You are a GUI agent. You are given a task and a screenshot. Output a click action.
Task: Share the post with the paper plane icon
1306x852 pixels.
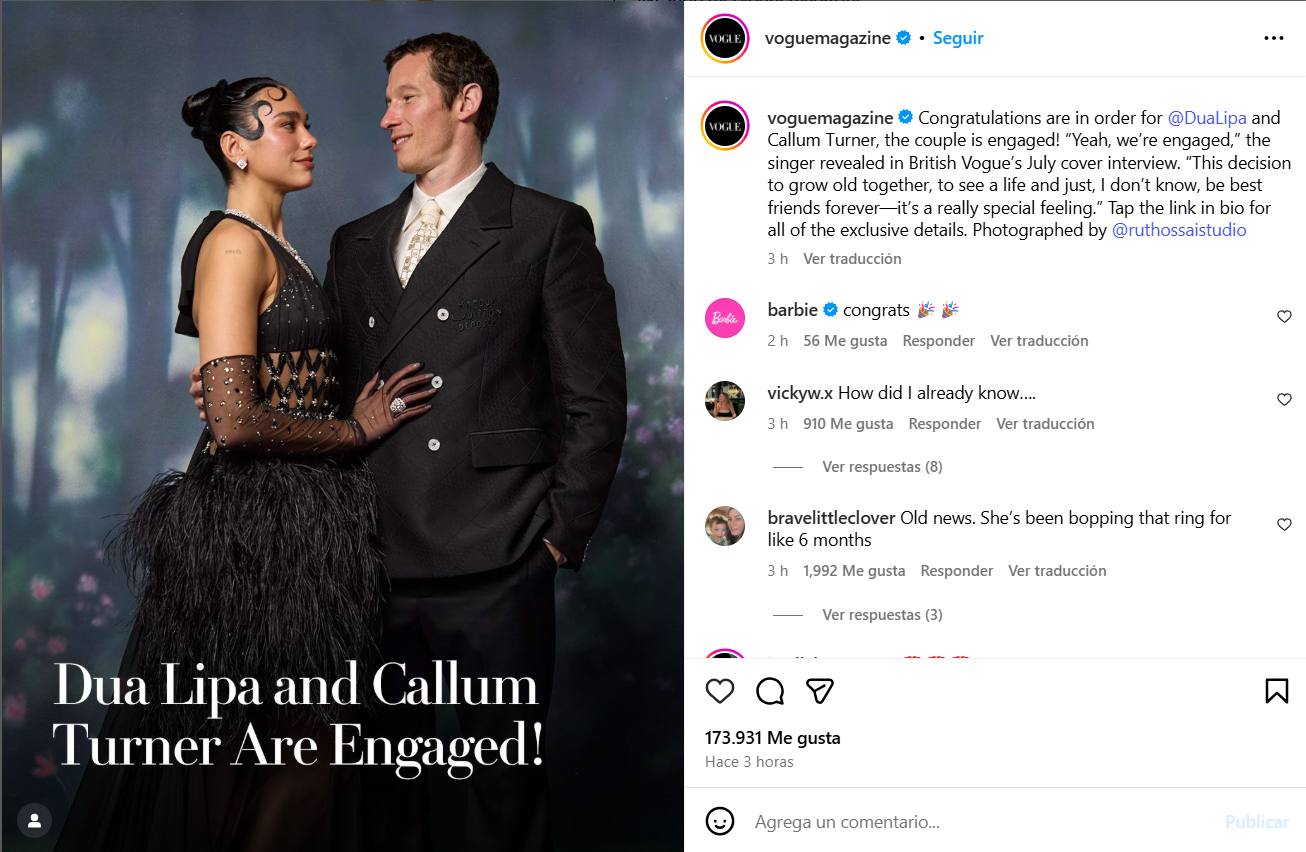click(820, 691)
